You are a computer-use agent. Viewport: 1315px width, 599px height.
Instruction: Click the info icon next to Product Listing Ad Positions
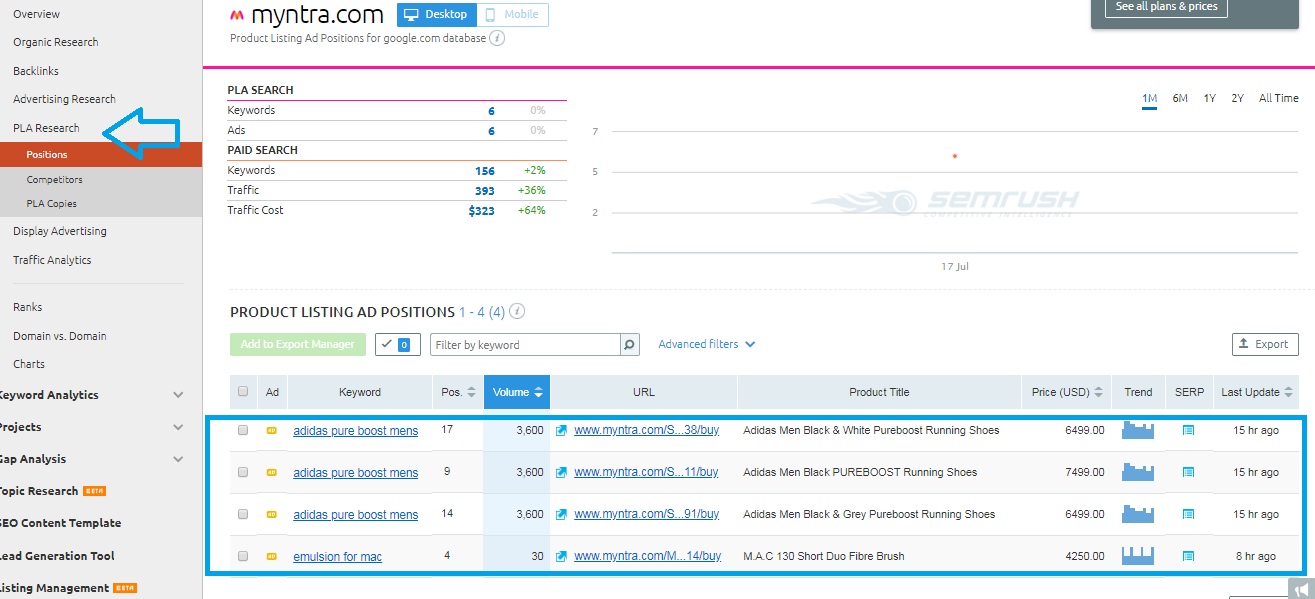(518, 312)
